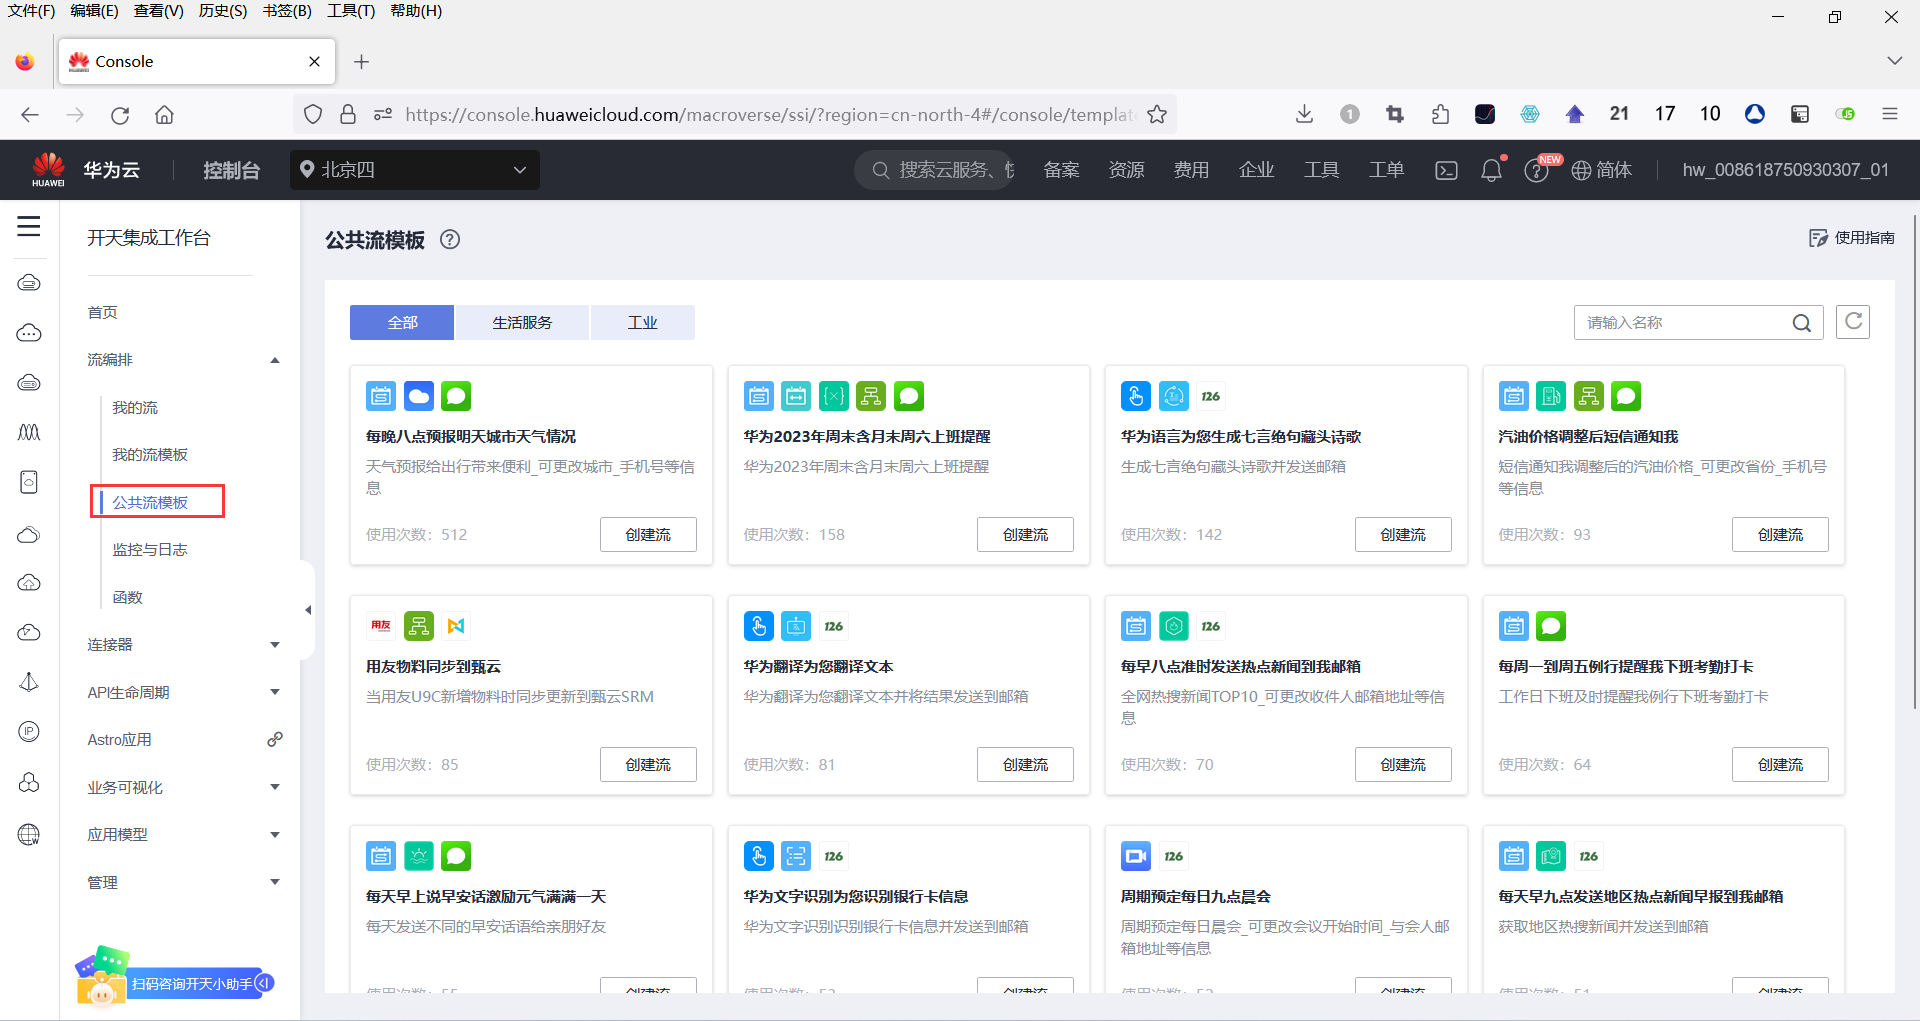
Task: Click the Huawei Cloud logo
Action: (x=48, y=169)
